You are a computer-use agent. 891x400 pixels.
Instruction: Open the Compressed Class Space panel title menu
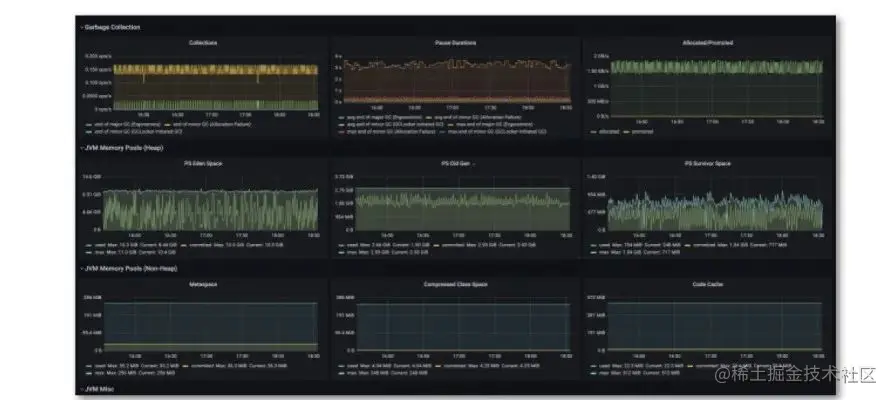455,284
